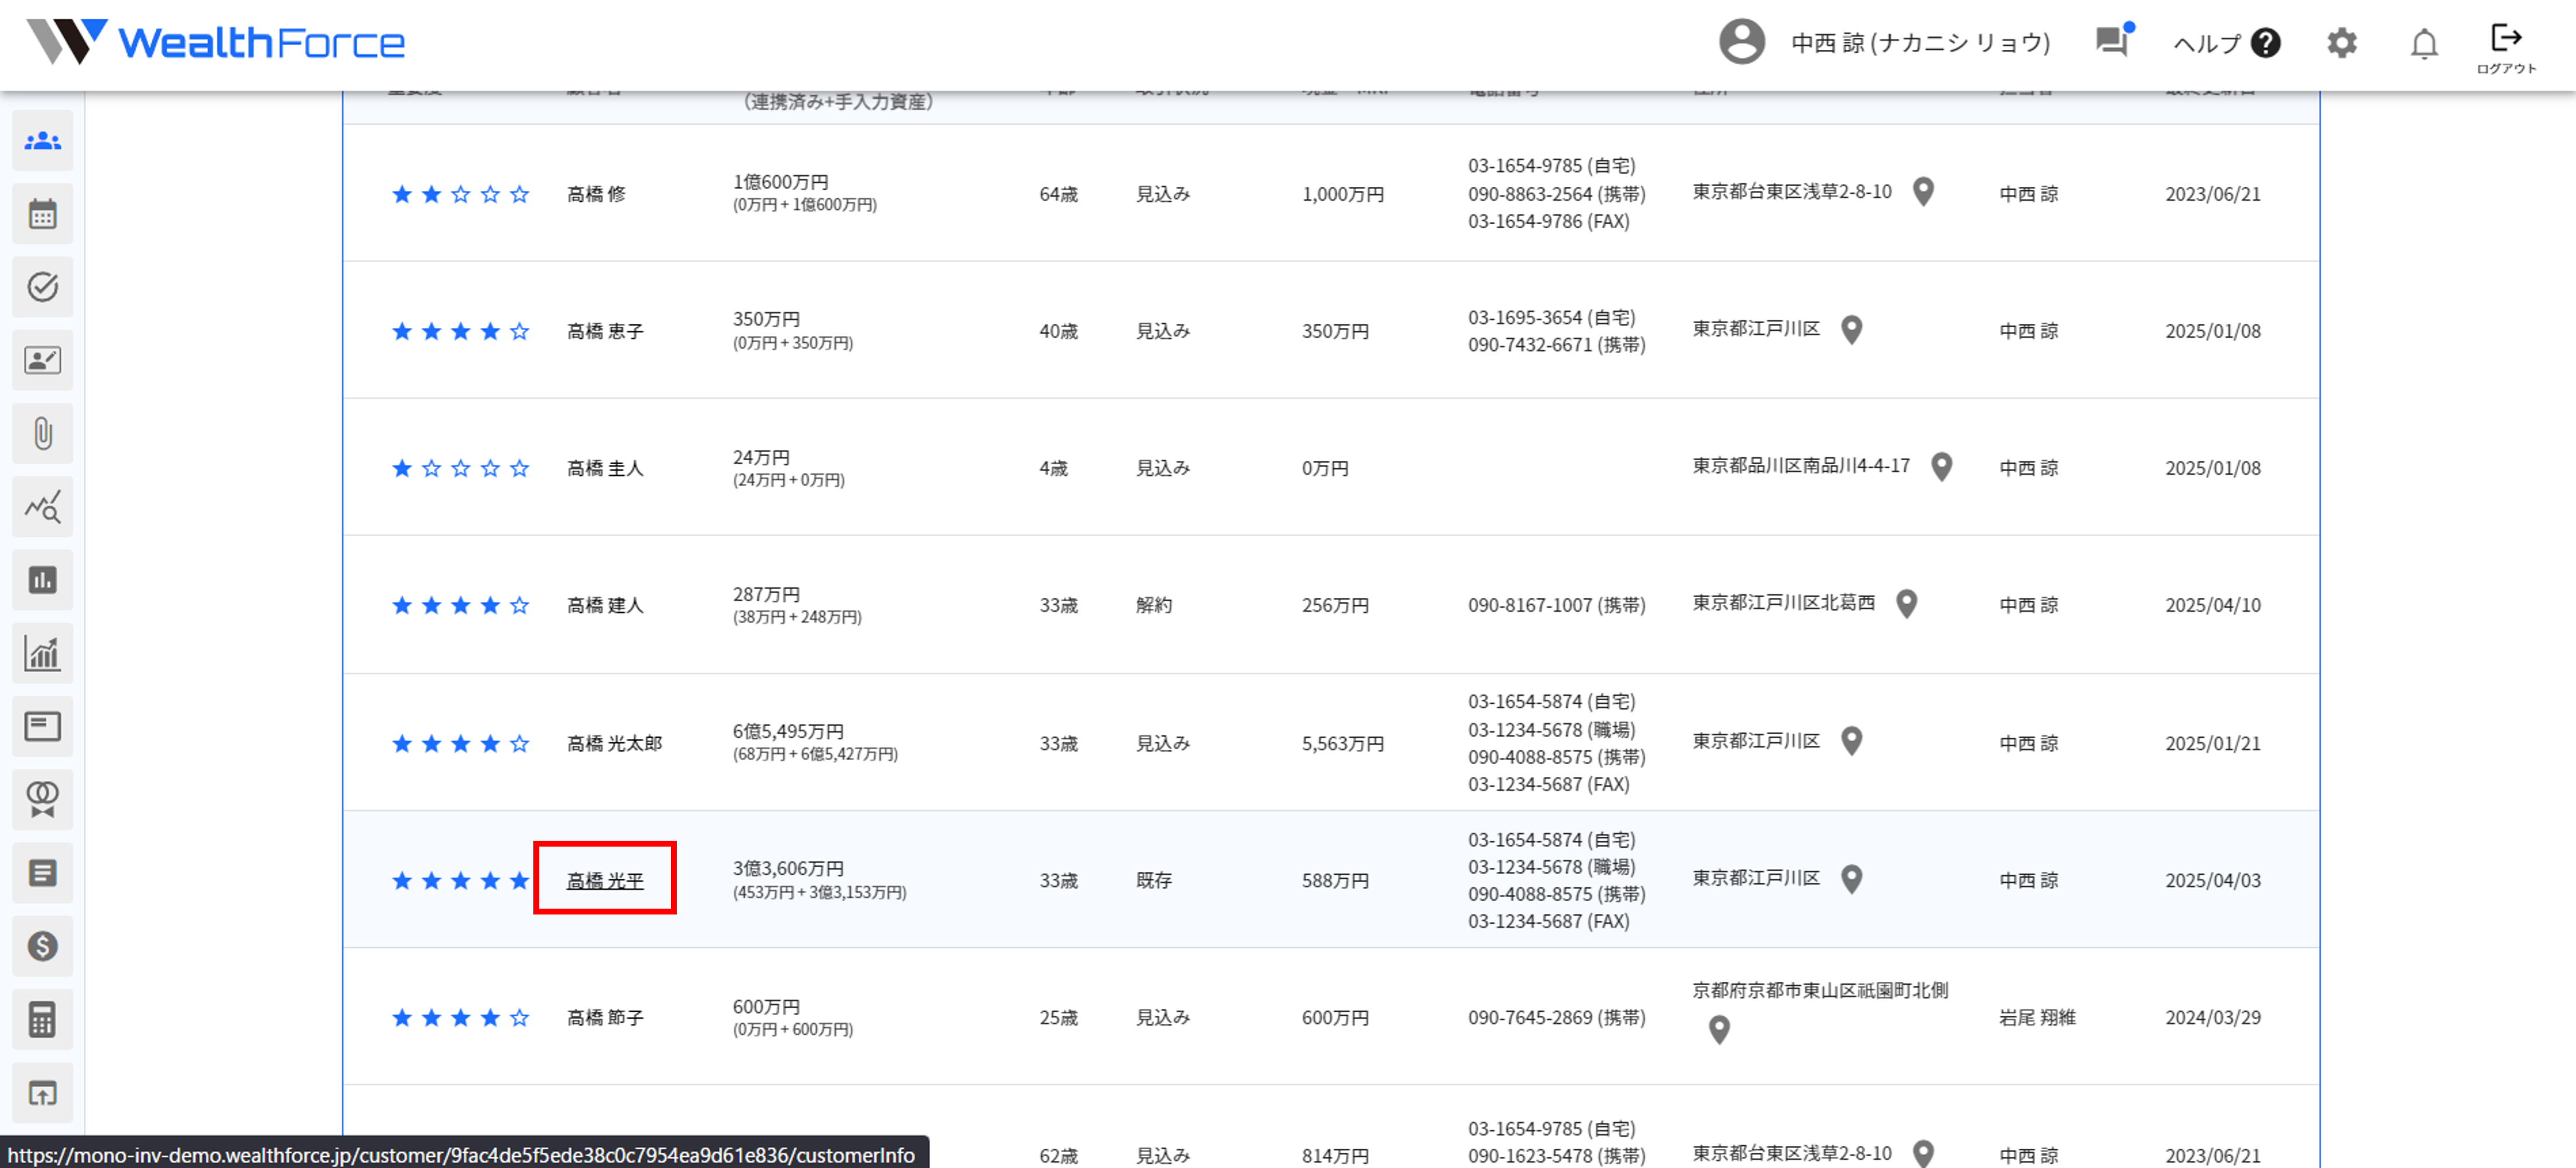Open the calendar icon in sidebar
Image resolution: width=2576 pixels, height=1168 pixels.
[42, 214]
